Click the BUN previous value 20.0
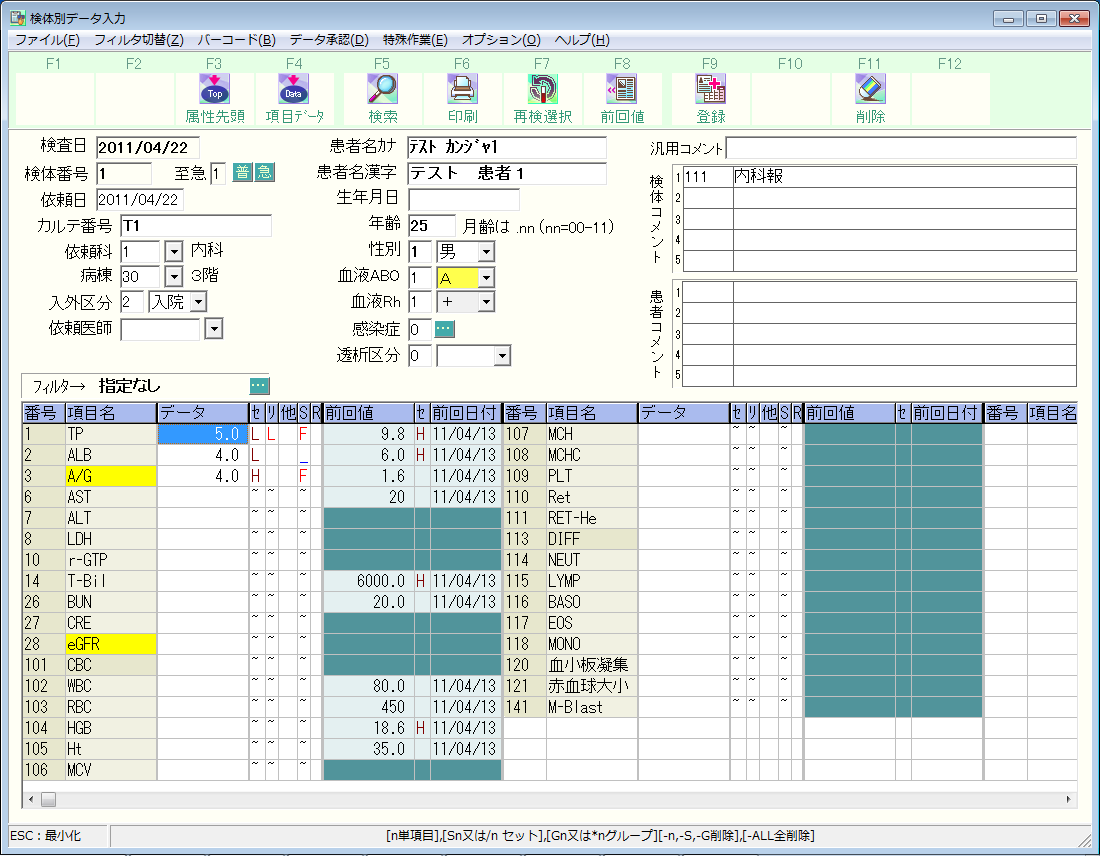Viewport: 1100px width, 856px height. tap(368, 602)
